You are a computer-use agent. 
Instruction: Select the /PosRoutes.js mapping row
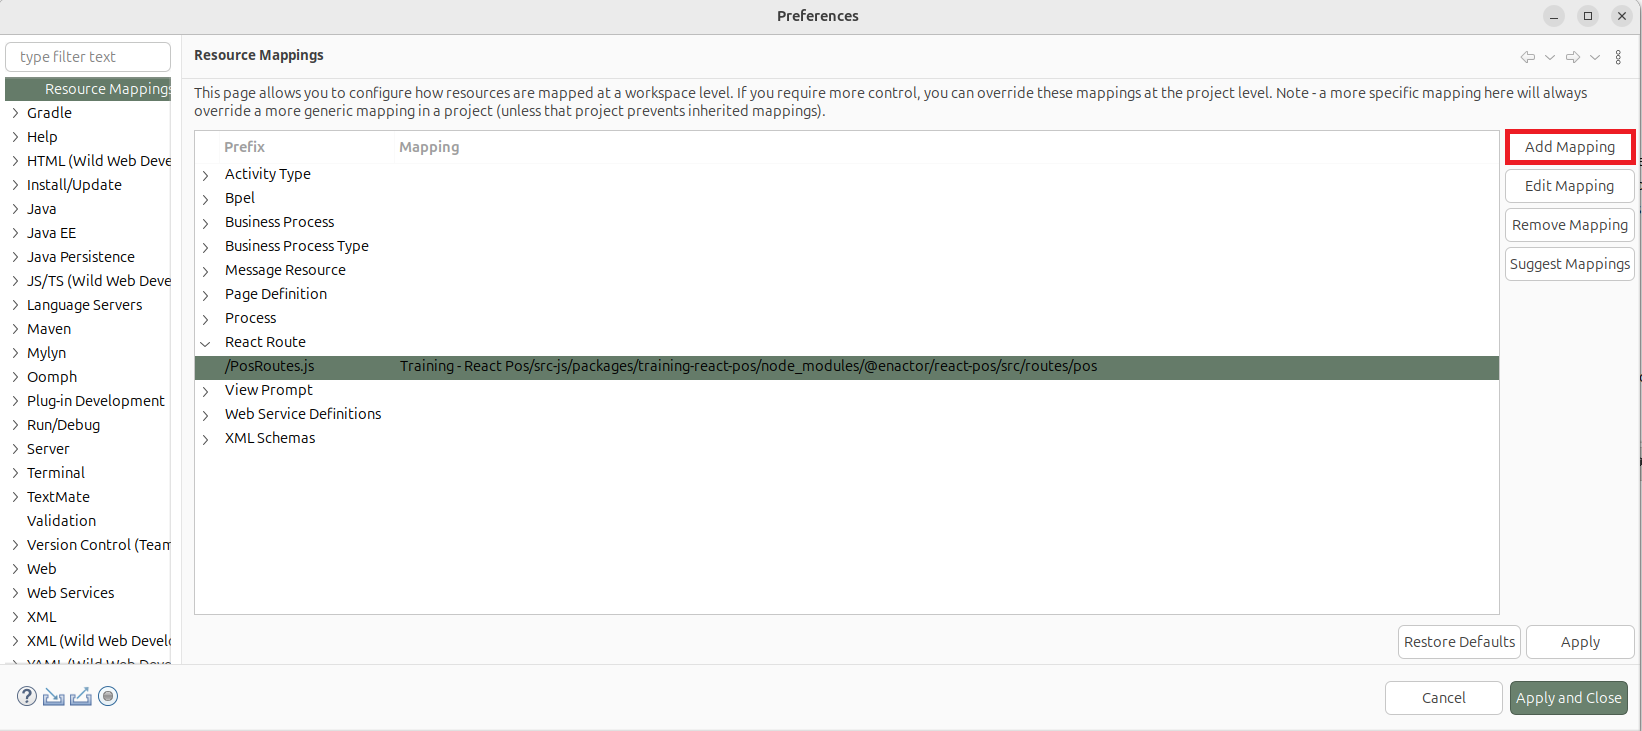coord(847,367)
